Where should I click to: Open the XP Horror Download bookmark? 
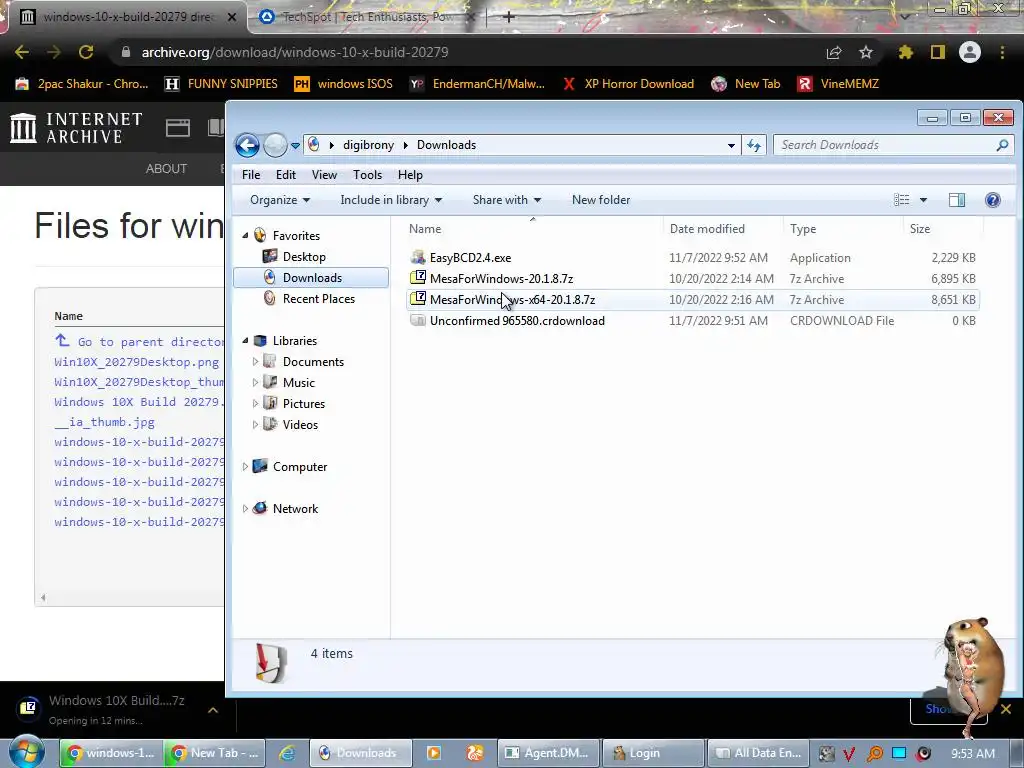click(628, 84)
